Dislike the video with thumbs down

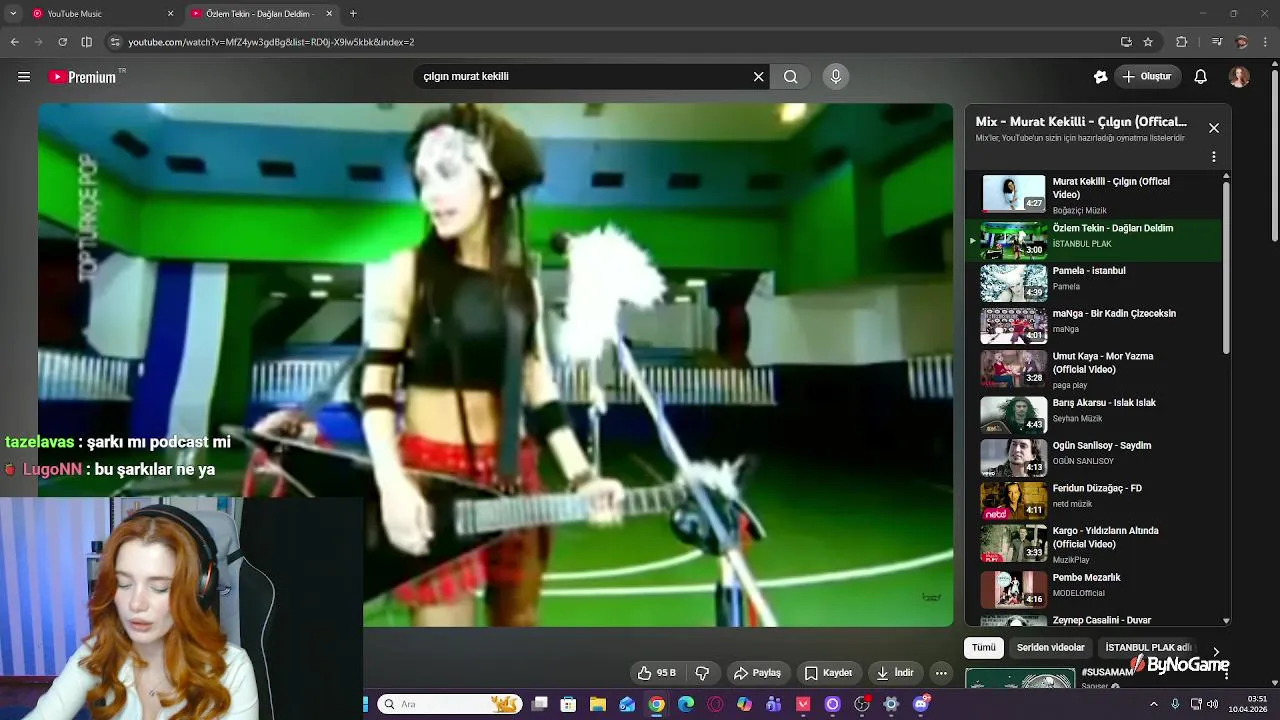702,673
